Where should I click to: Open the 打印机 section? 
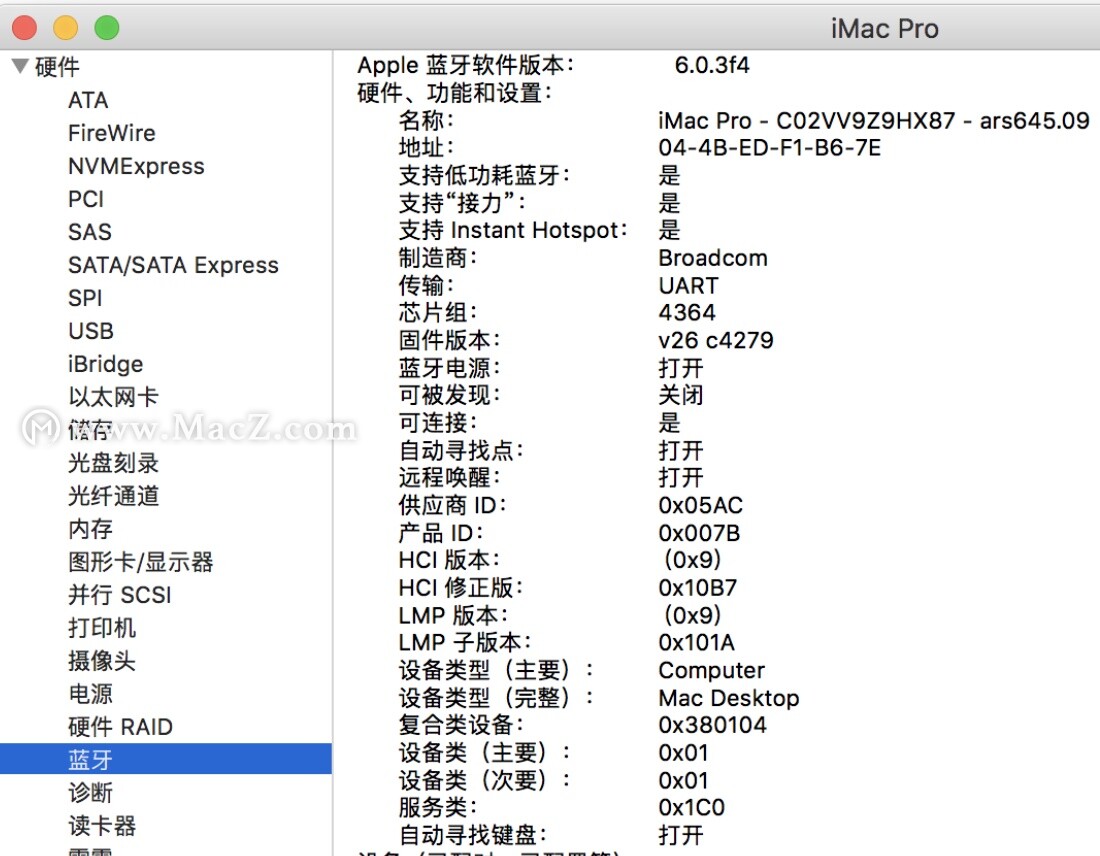pos(102,628)
